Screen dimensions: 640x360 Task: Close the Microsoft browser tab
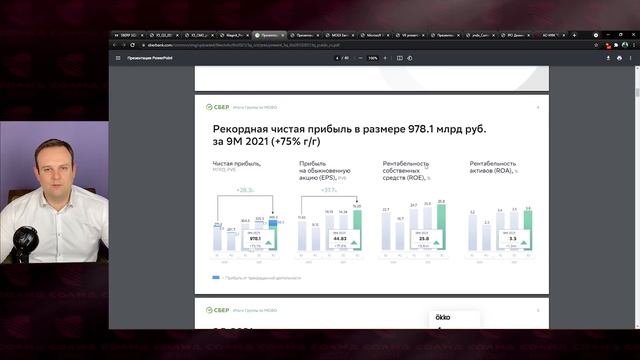pyautogui.click(x=388, y=35)
